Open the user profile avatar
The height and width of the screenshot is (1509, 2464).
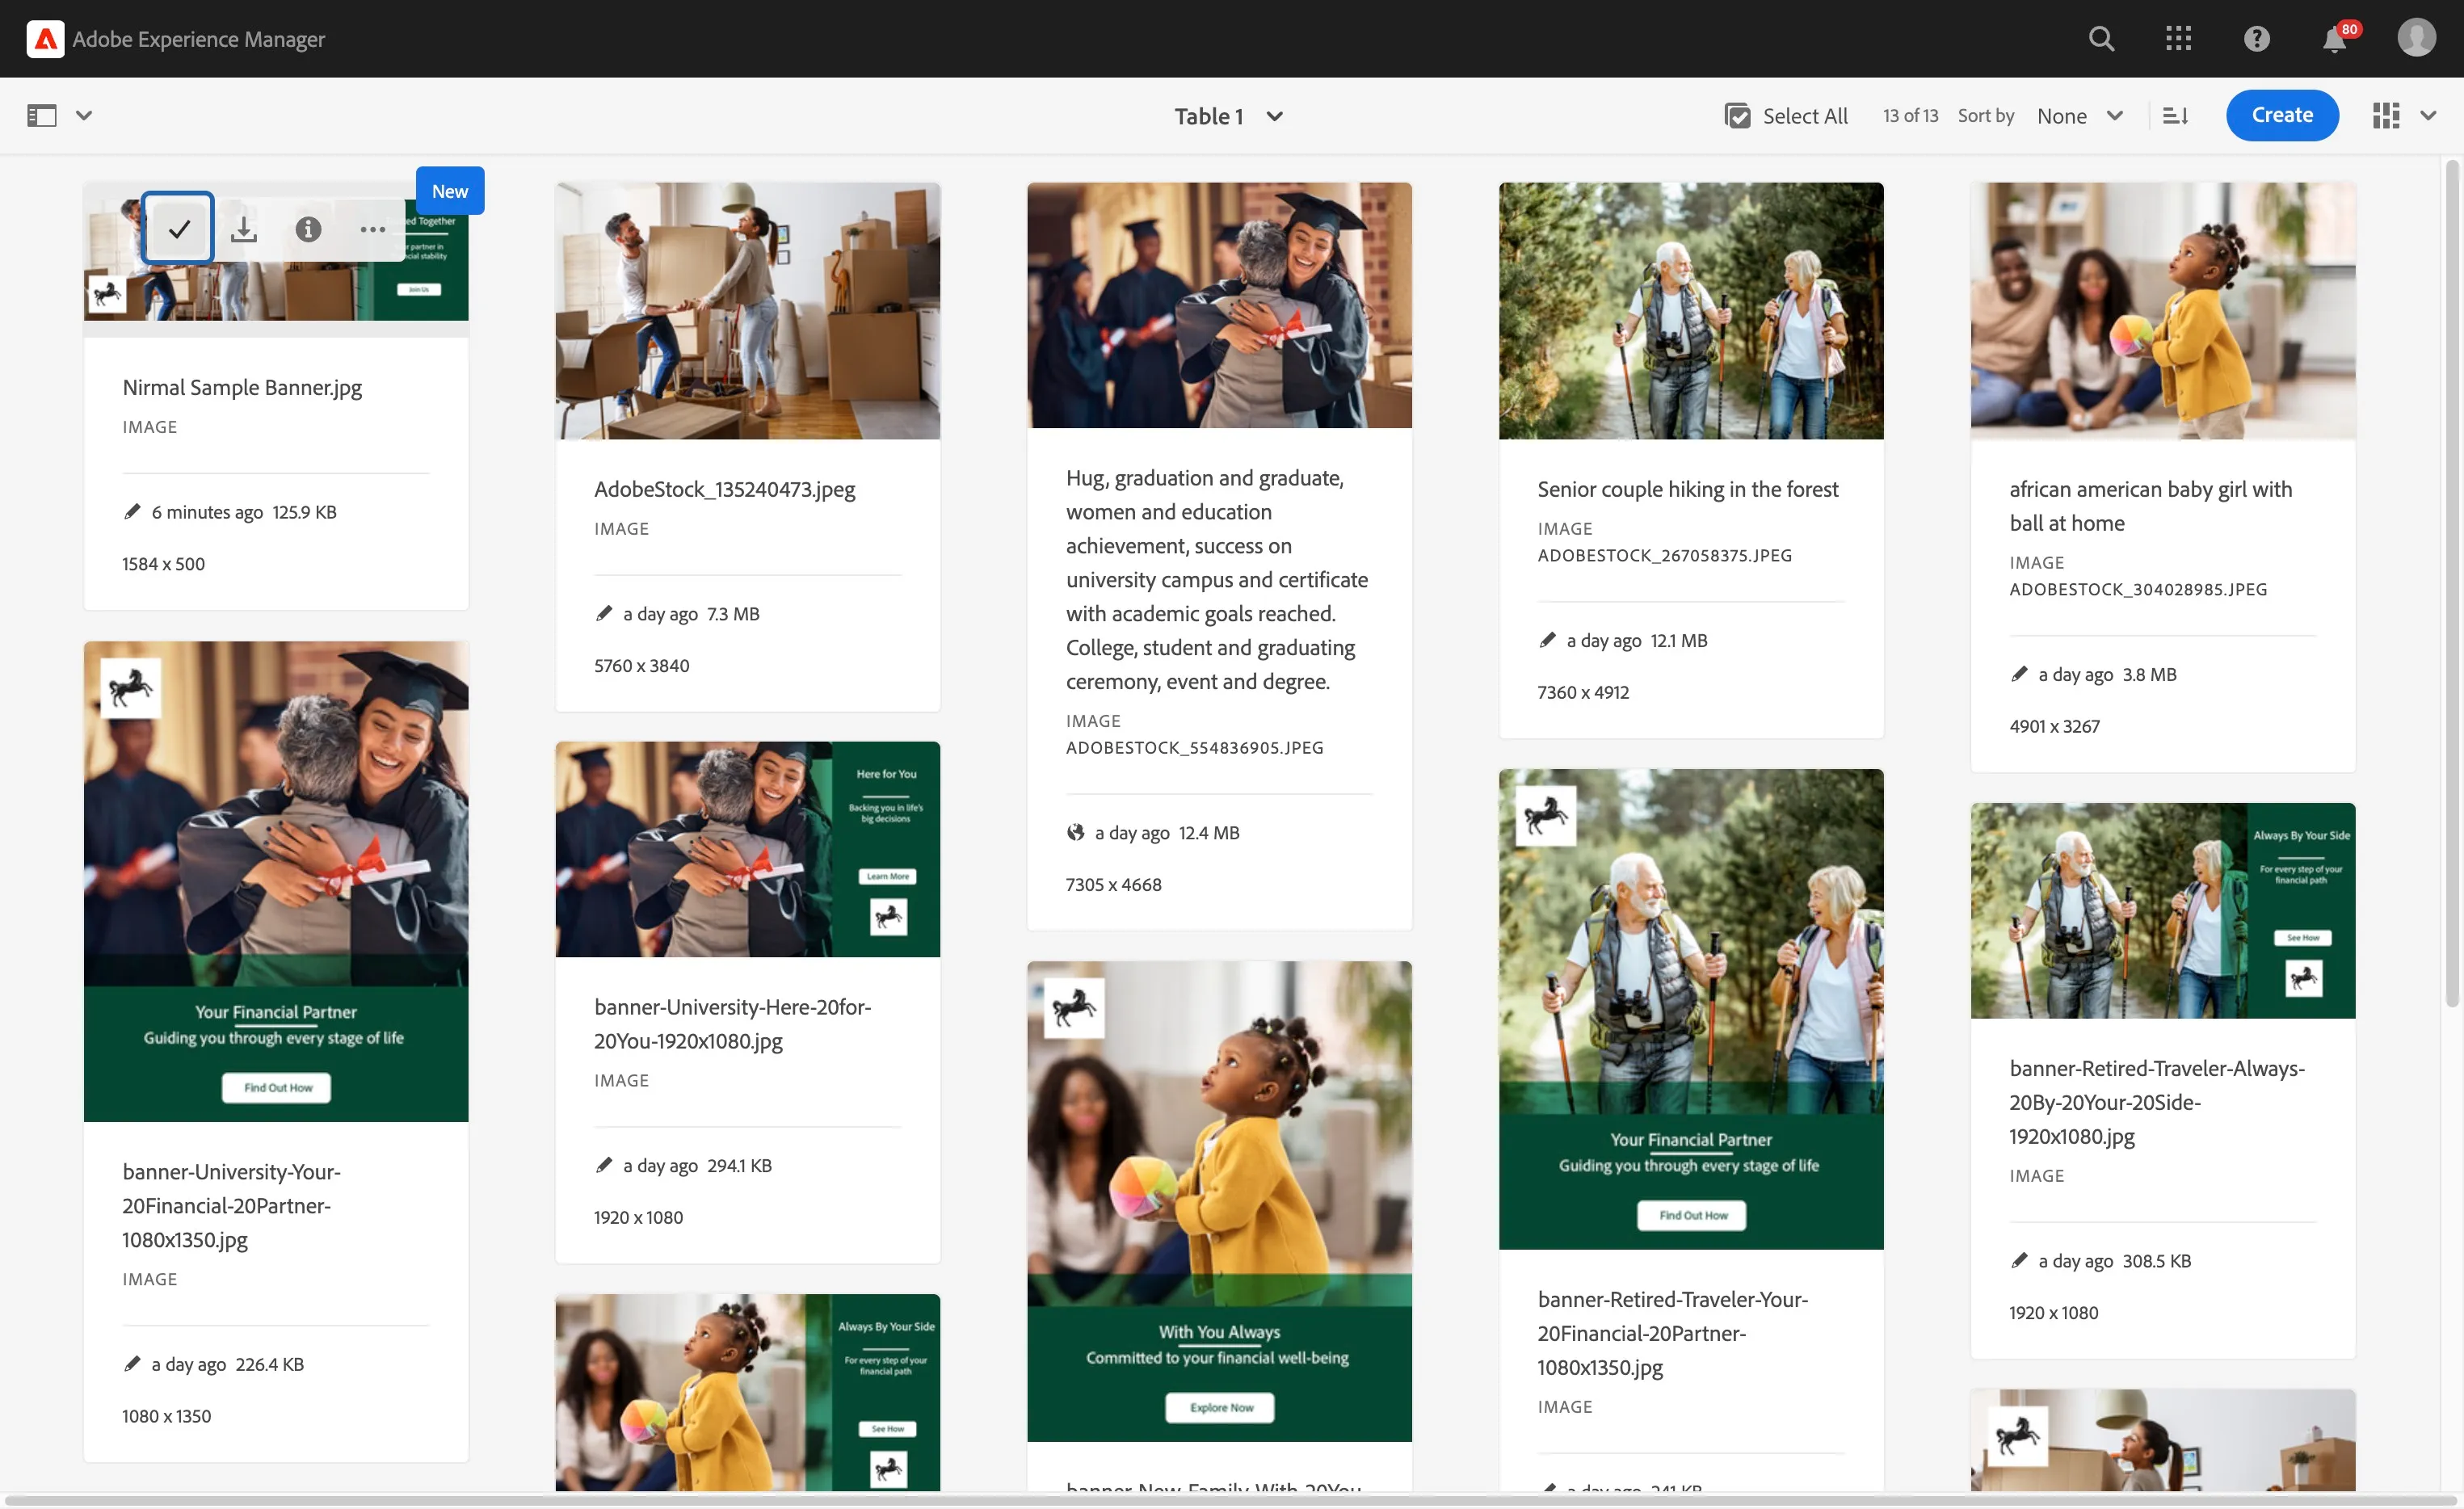pos(2416,38)
